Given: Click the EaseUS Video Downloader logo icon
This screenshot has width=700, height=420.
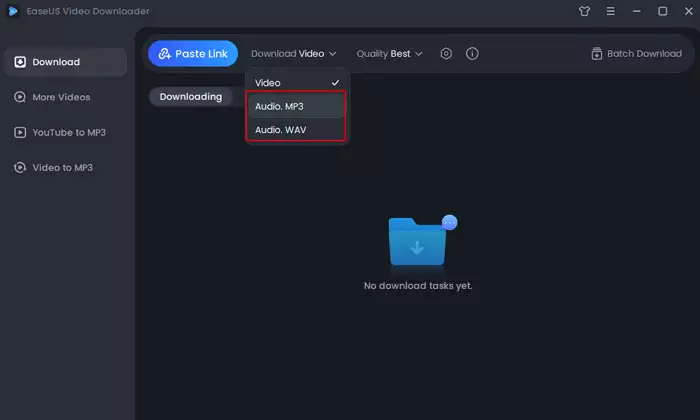Looking at the screenshot, I should pyautogui.click(x=13, y=11).
